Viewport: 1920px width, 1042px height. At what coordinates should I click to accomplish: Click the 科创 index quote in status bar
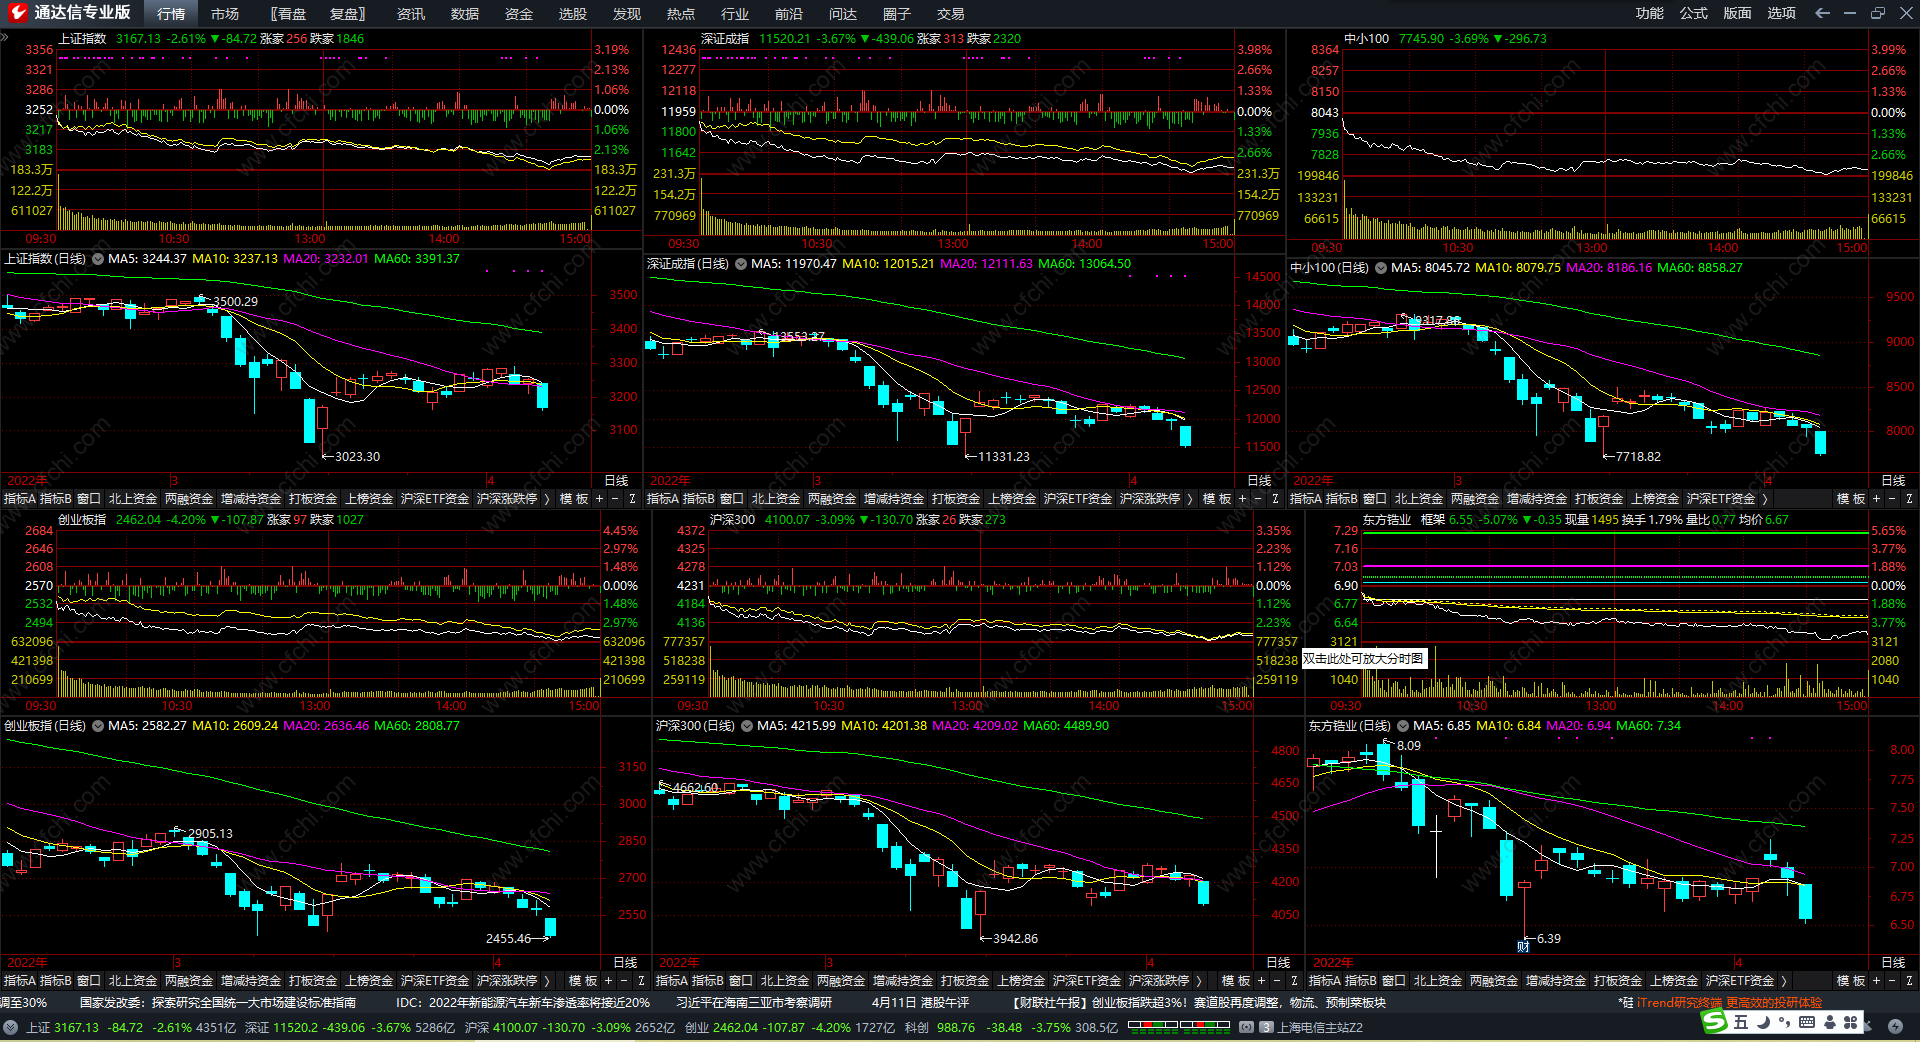coord(1011,1027)
